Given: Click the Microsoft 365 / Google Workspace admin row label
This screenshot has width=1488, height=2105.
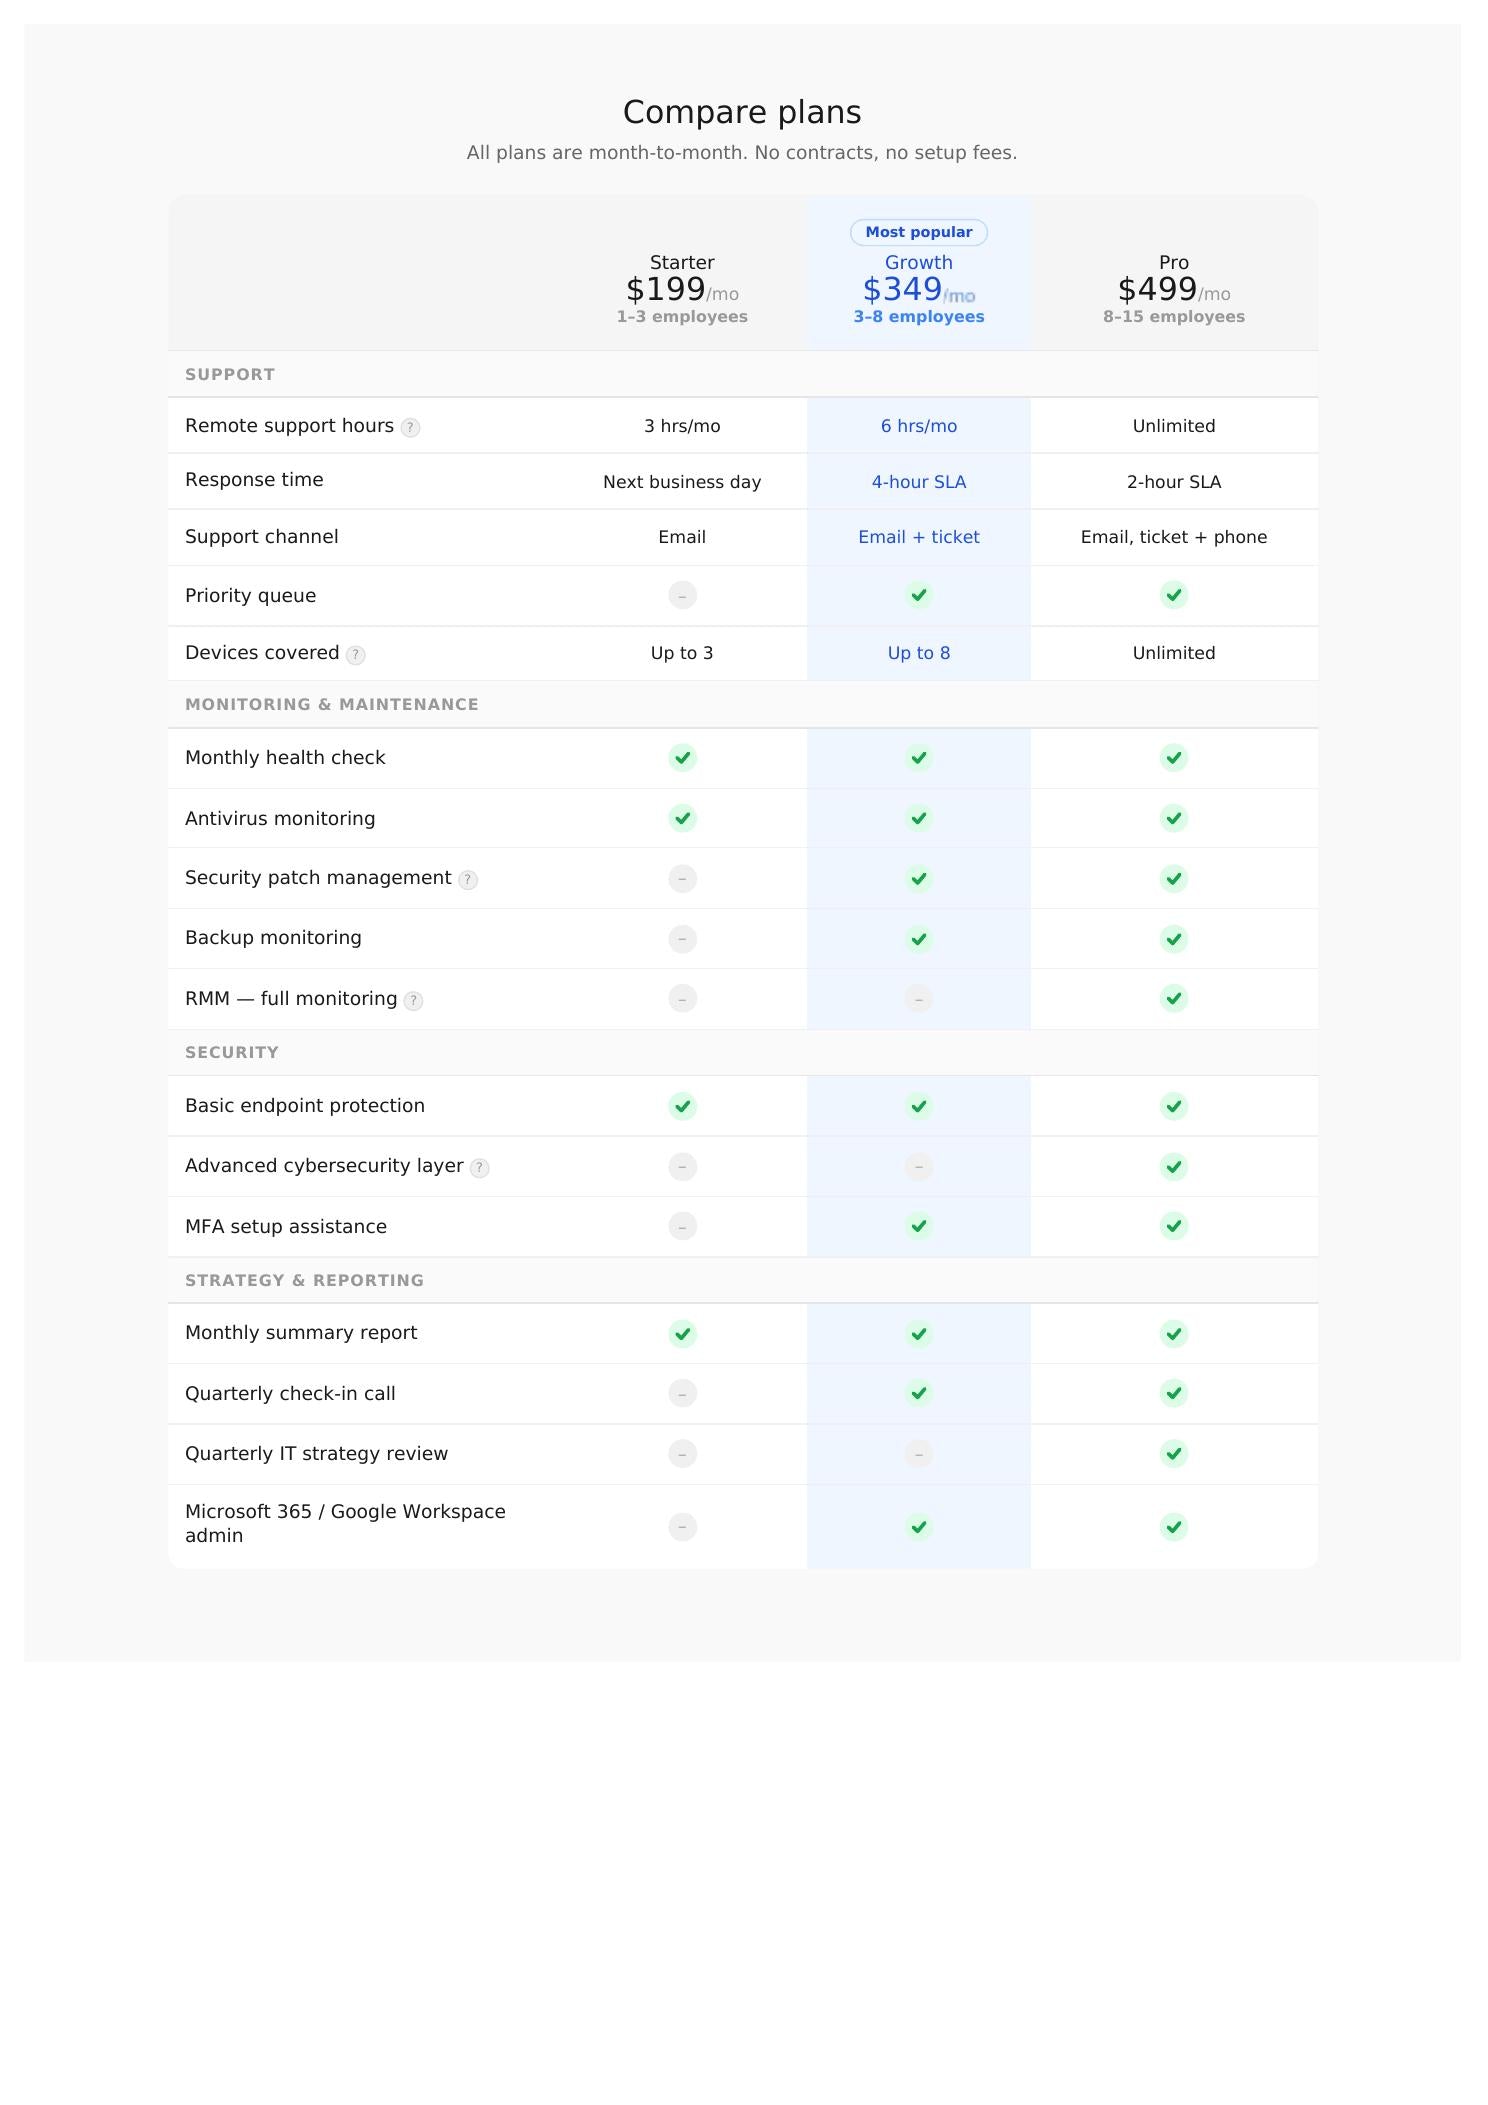Looking at the screenshot, I should pos(345,1524).
